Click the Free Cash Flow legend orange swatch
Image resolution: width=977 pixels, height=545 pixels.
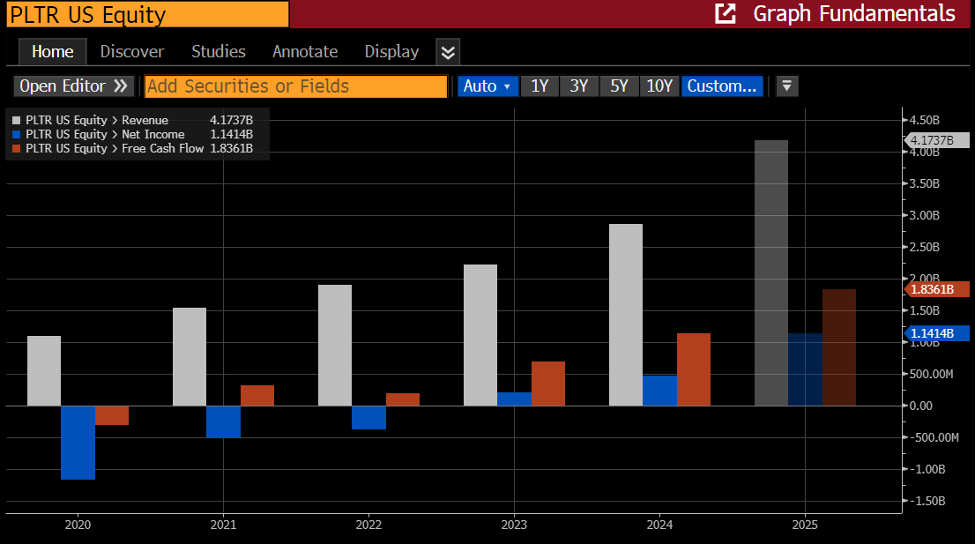[x=16, y=149]
